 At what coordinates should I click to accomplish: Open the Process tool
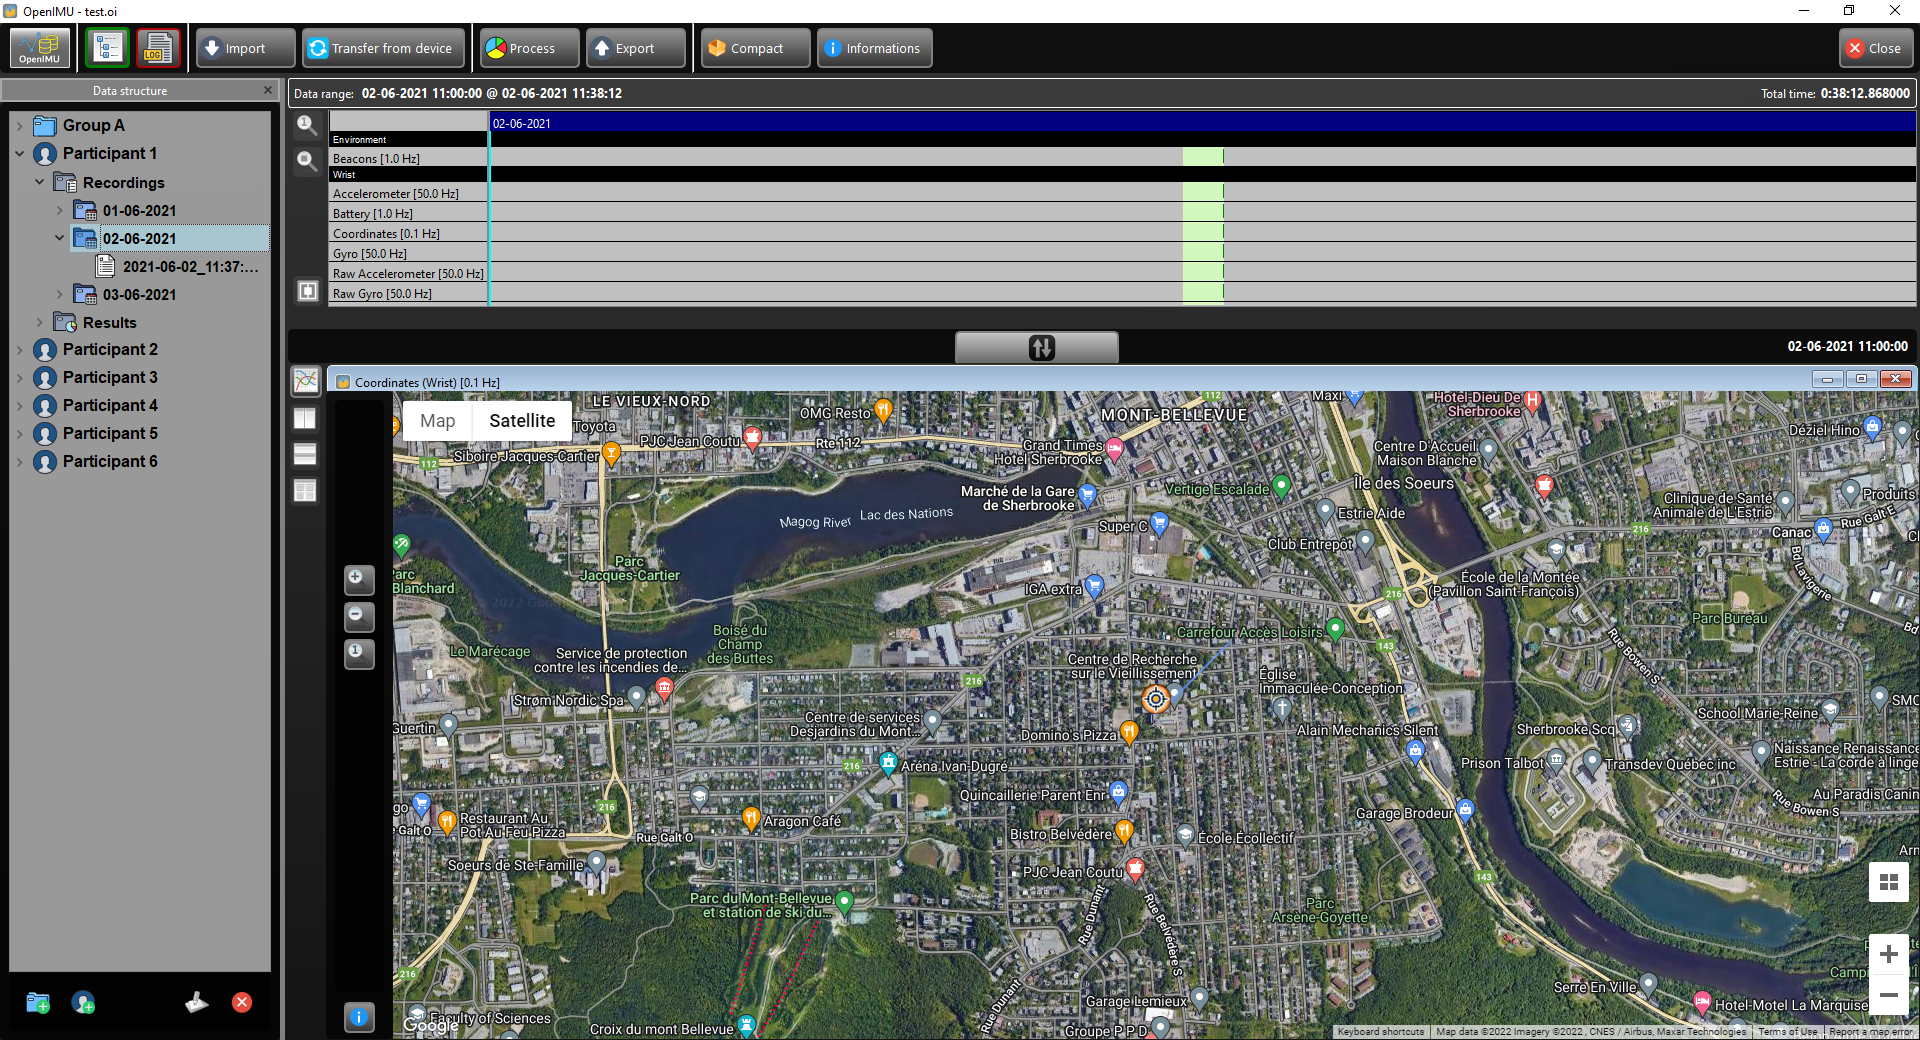pyautogui.click(x=529, y=48)
